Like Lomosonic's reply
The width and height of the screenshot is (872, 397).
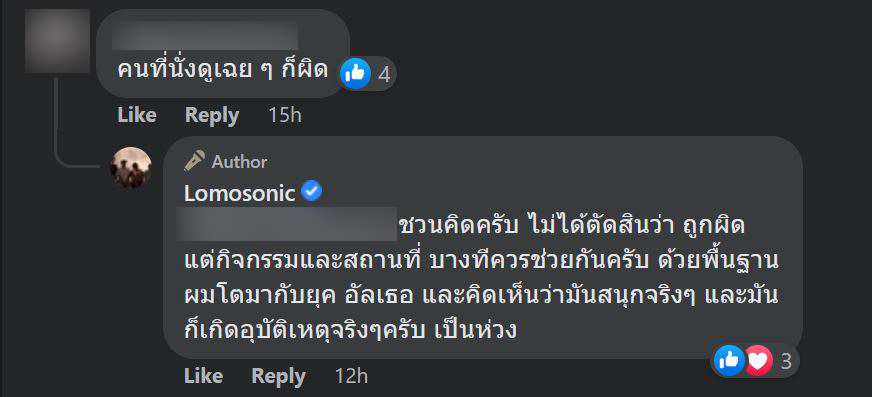[x=204, y=376]
